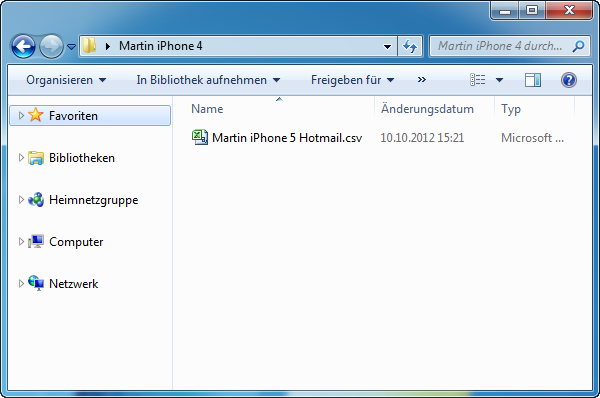Screen dimensions: 600x398
Task: Toggle the preview pane icon
Action: tap(533, 80)
